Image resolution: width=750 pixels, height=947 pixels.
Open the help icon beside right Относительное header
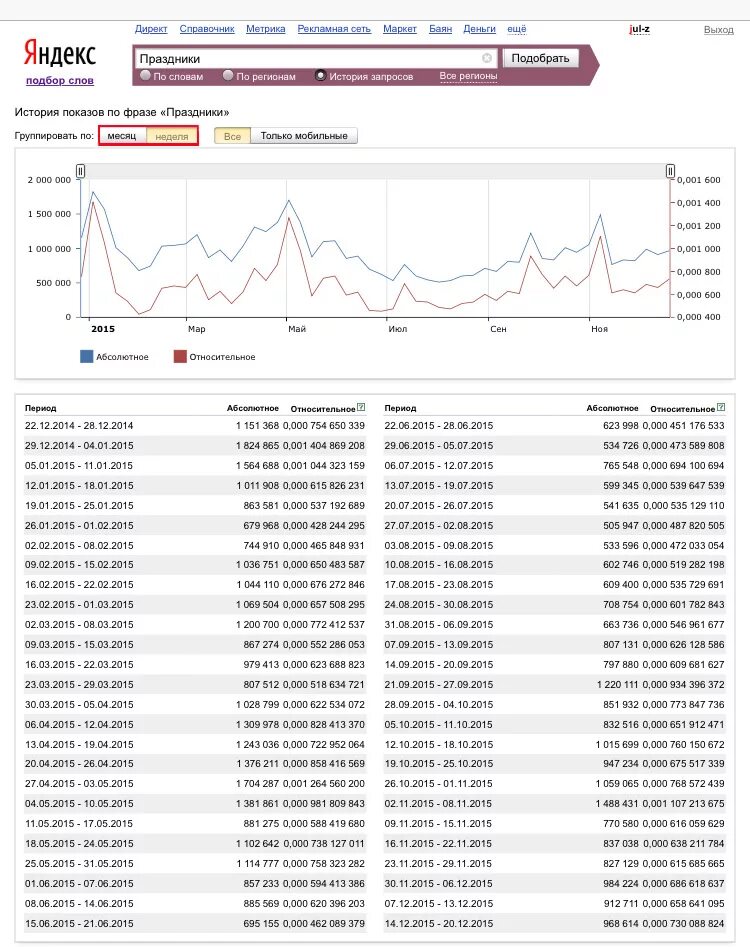721,408
